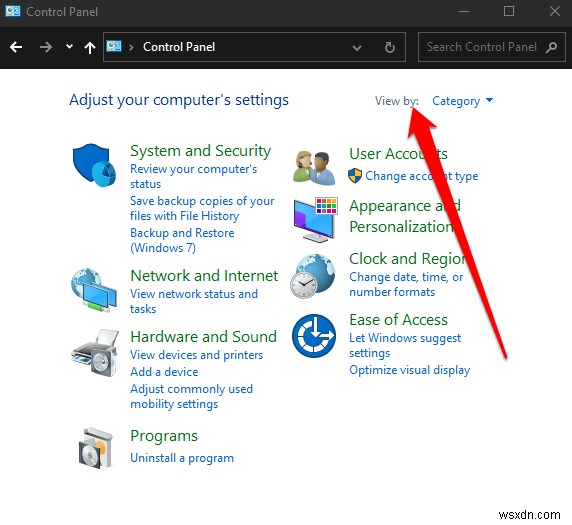Open the Hardware and Sound printer icon
Screen dimensions: 572x525
point(95,353)
